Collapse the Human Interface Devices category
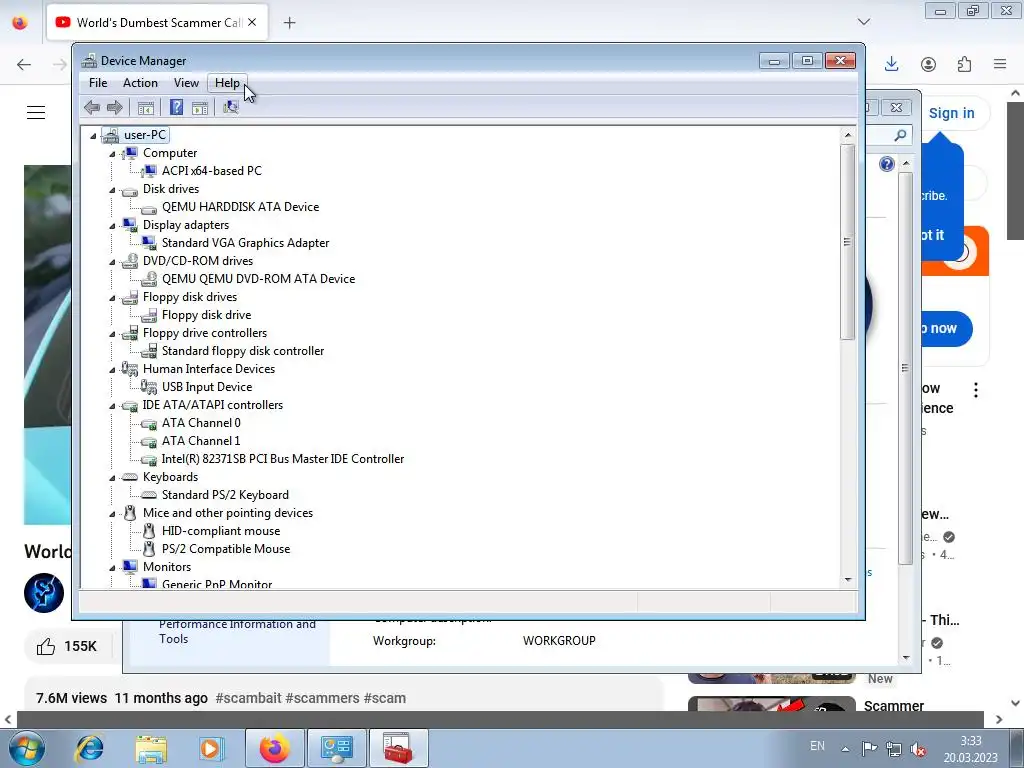Viewport: 1024px width, 768px height. (x=112, y=370)
